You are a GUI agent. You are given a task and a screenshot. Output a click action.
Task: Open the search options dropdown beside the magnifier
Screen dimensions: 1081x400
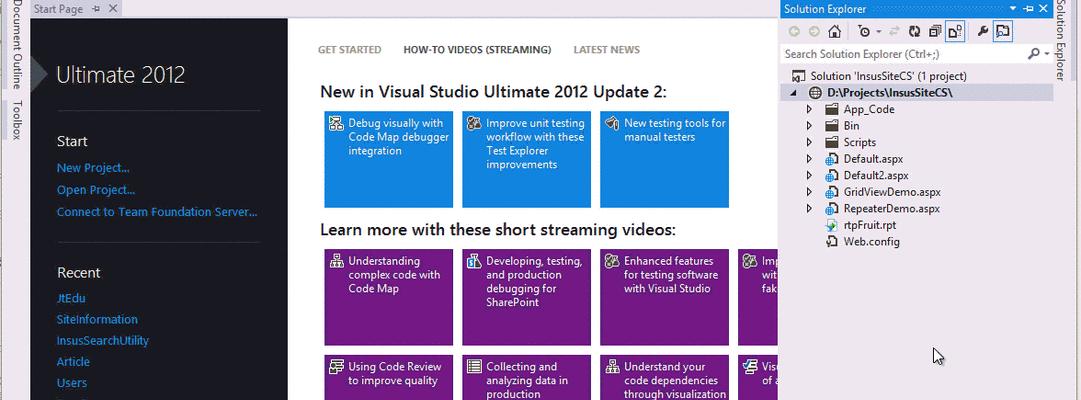[x=1047, y=54]
